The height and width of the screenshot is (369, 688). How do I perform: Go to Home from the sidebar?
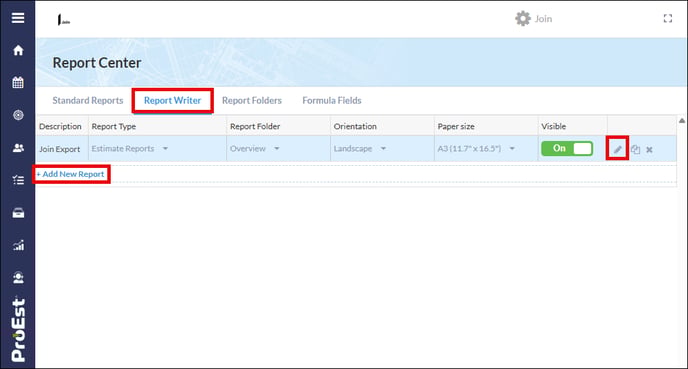click(x=18, y=50)
